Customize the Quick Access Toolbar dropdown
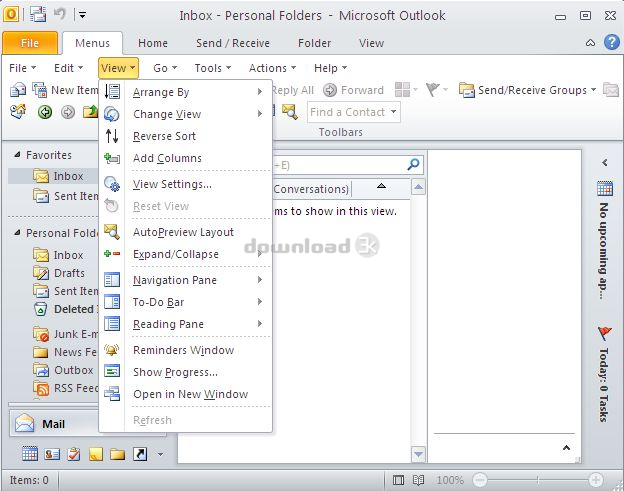This screenshot has height=491, width=624. coord(82,15)
